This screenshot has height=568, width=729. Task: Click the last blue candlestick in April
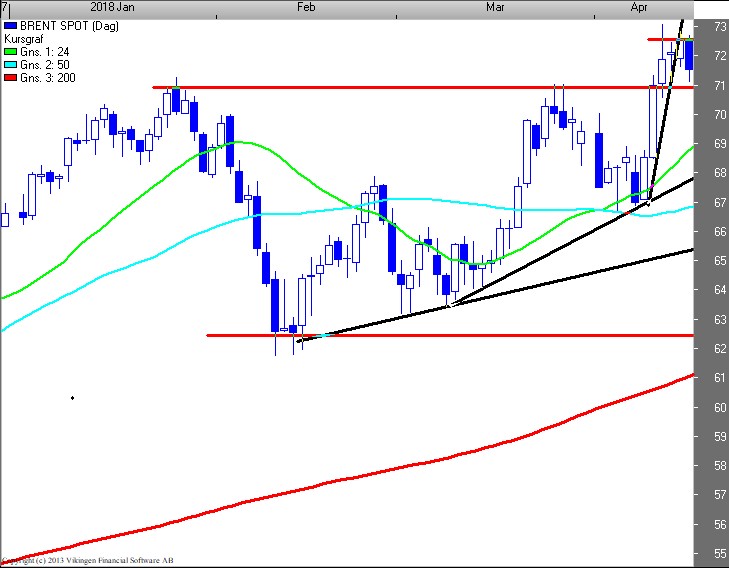(689, 55)
